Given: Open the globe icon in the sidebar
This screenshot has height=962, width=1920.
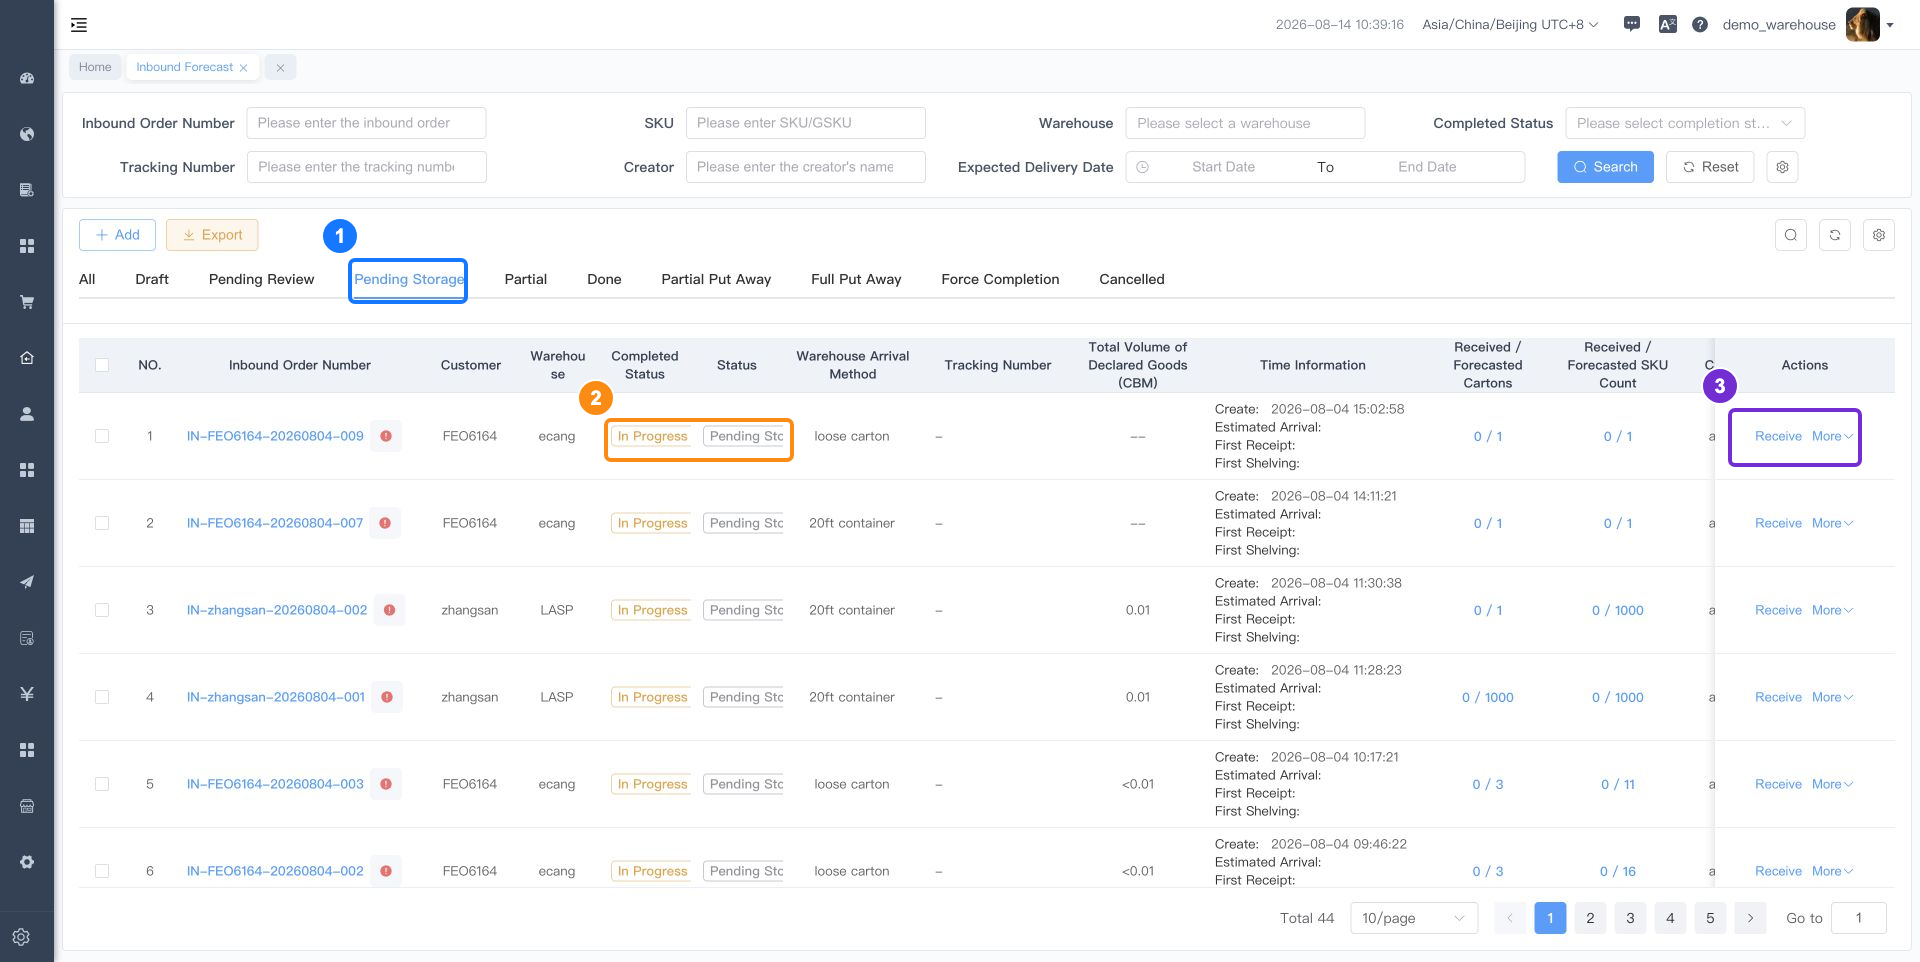Looking at the screenshot, I should 27,134.
